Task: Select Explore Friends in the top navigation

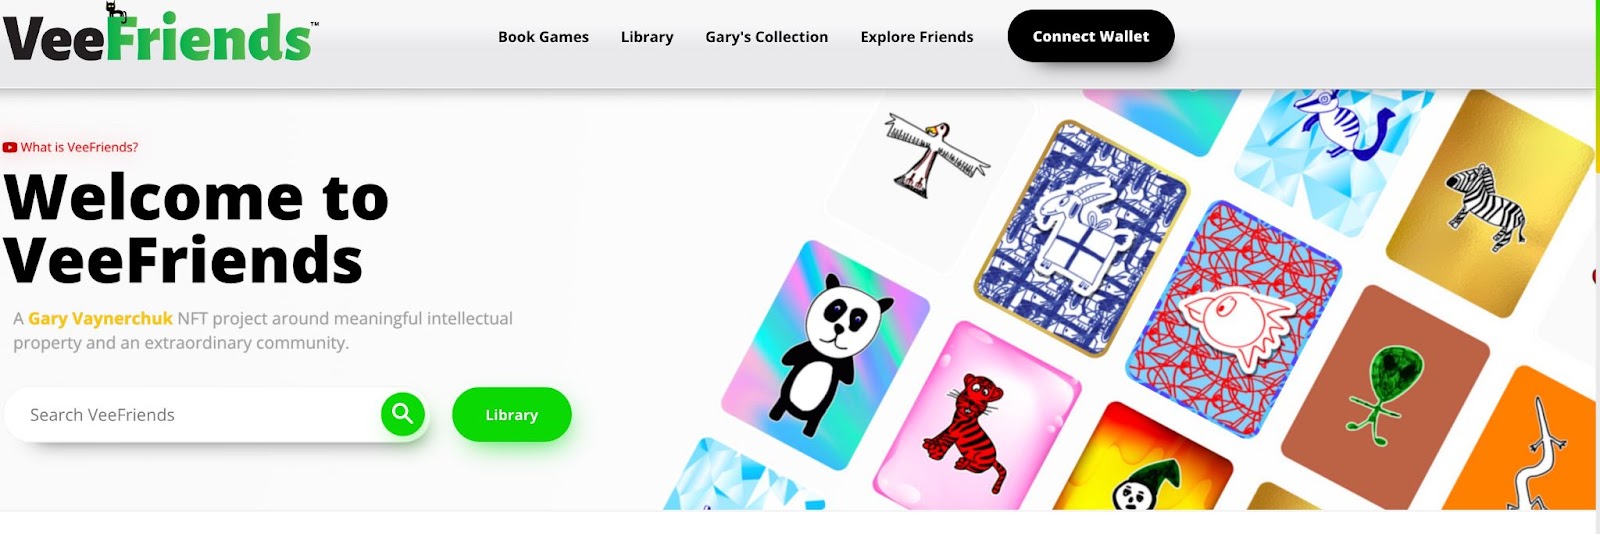Action: (x=917, y=37)
